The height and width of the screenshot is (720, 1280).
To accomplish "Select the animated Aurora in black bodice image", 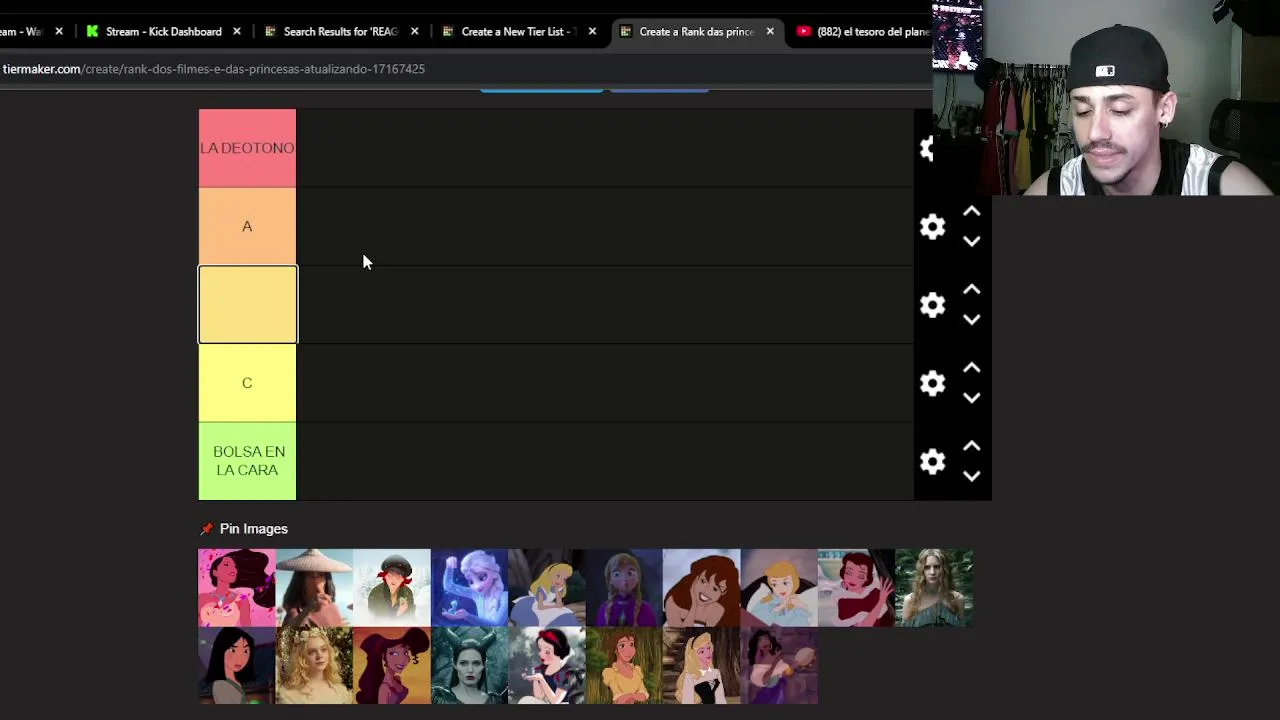I will pos(702,666).
